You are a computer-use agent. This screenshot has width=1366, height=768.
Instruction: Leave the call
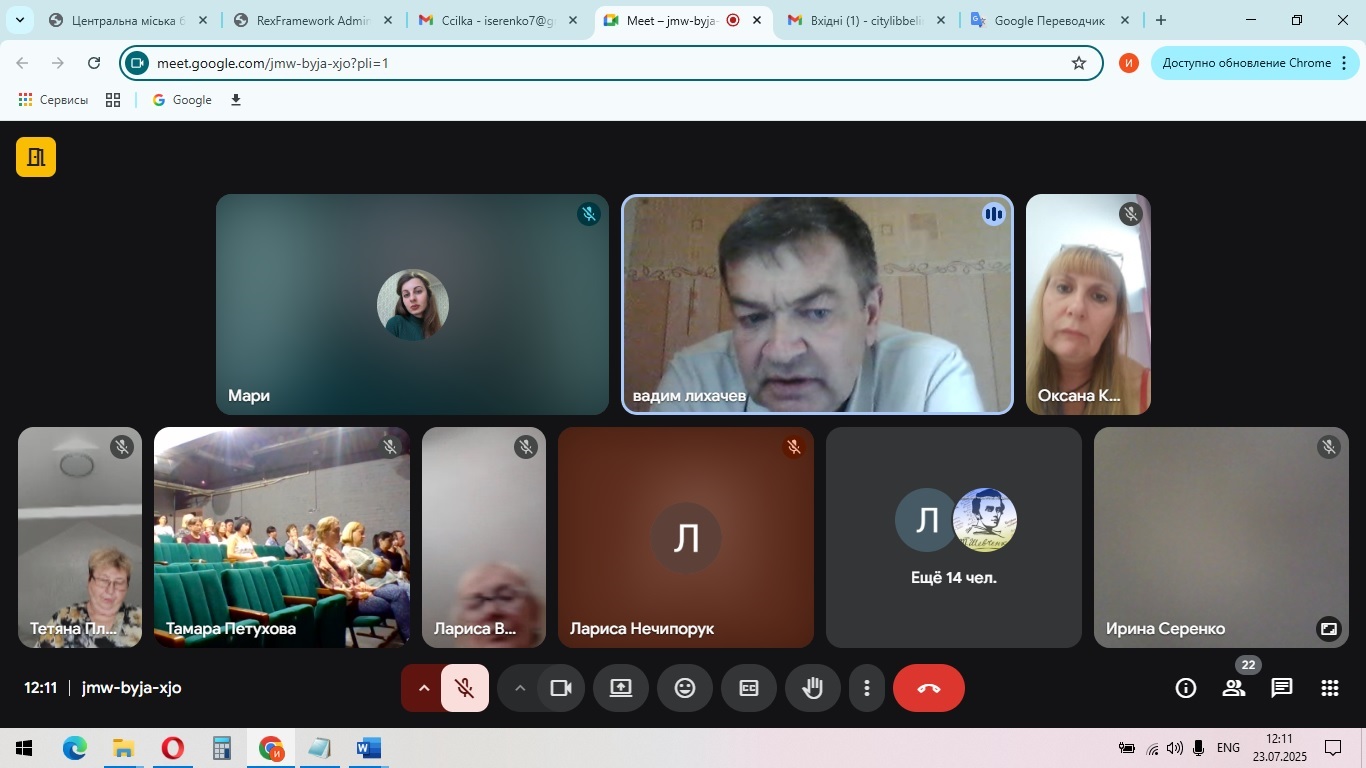tap(927, 688)
